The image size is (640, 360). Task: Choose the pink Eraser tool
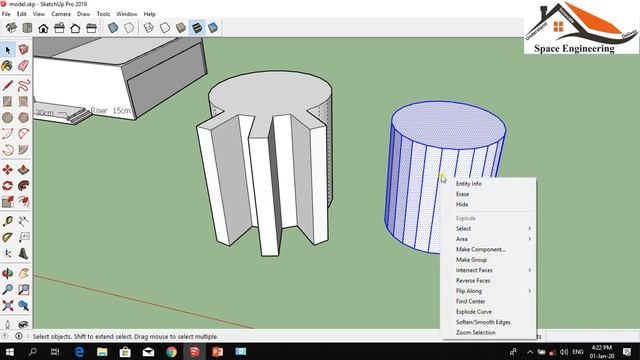click(x=23, y=66)
